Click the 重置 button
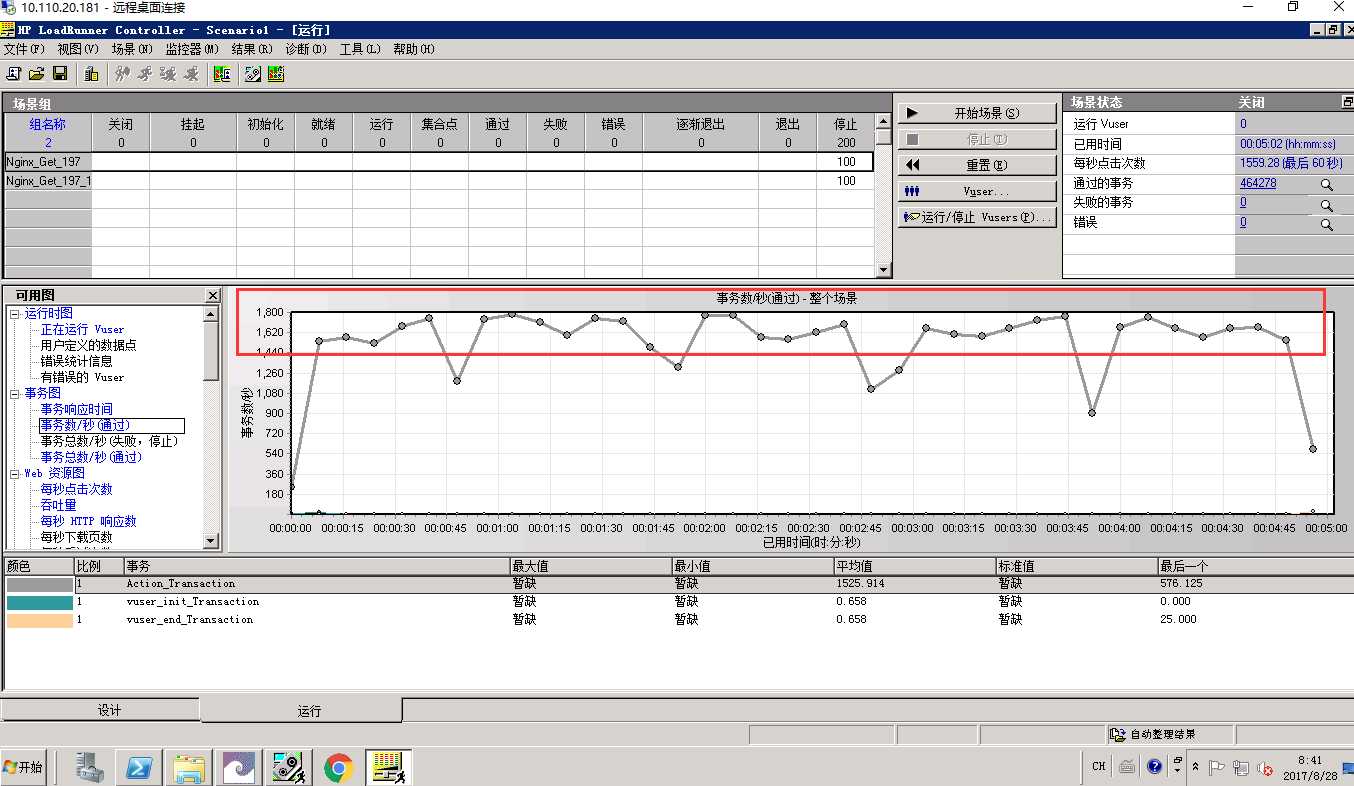1354x786 pixels. (x=977, y=165)
